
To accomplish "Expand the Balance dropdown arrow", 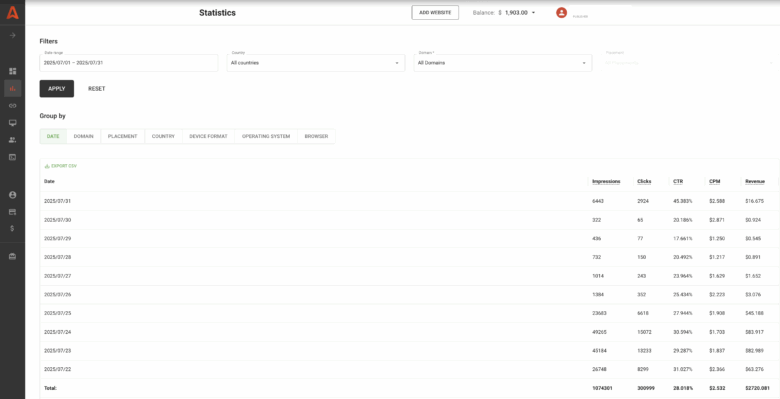I will 533,13.
